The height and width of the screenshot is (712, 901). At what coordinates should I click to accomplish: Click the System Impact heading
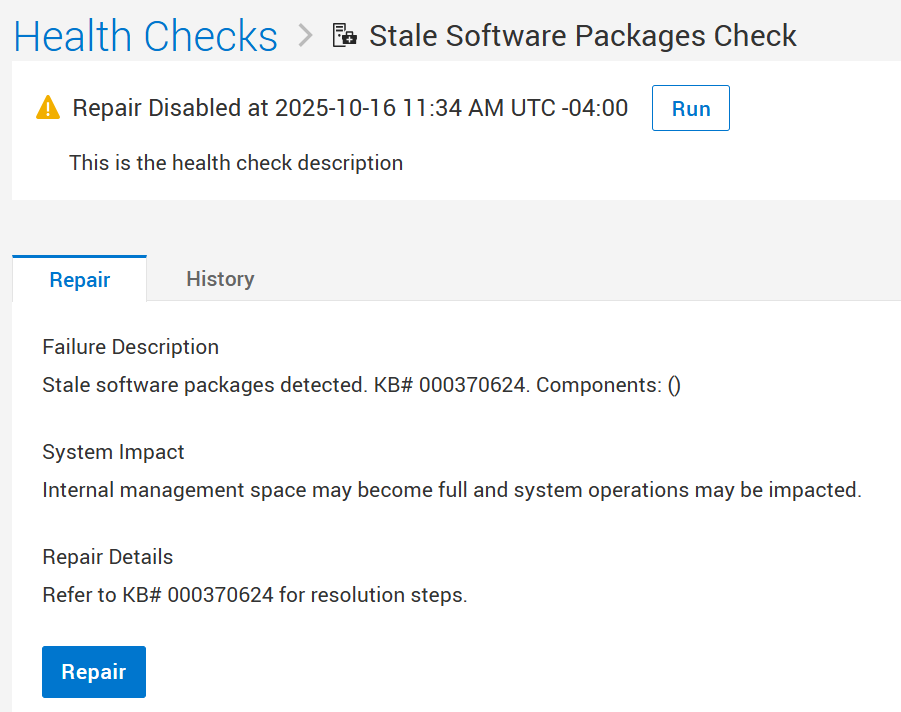tap(112, 452)
